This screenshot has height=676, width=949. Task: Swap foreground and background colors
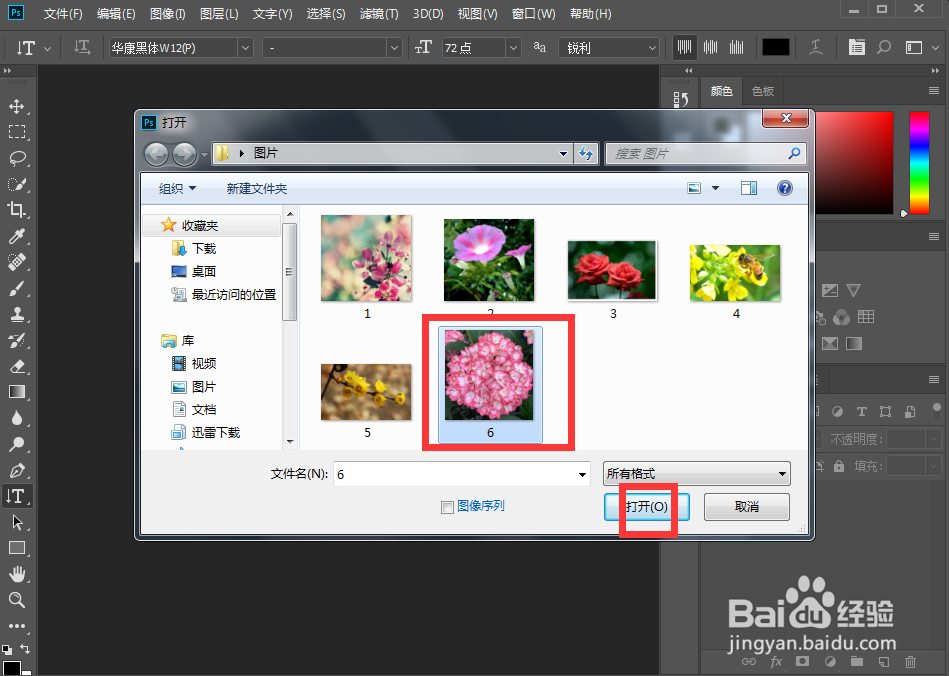click(x=25, y=649)
